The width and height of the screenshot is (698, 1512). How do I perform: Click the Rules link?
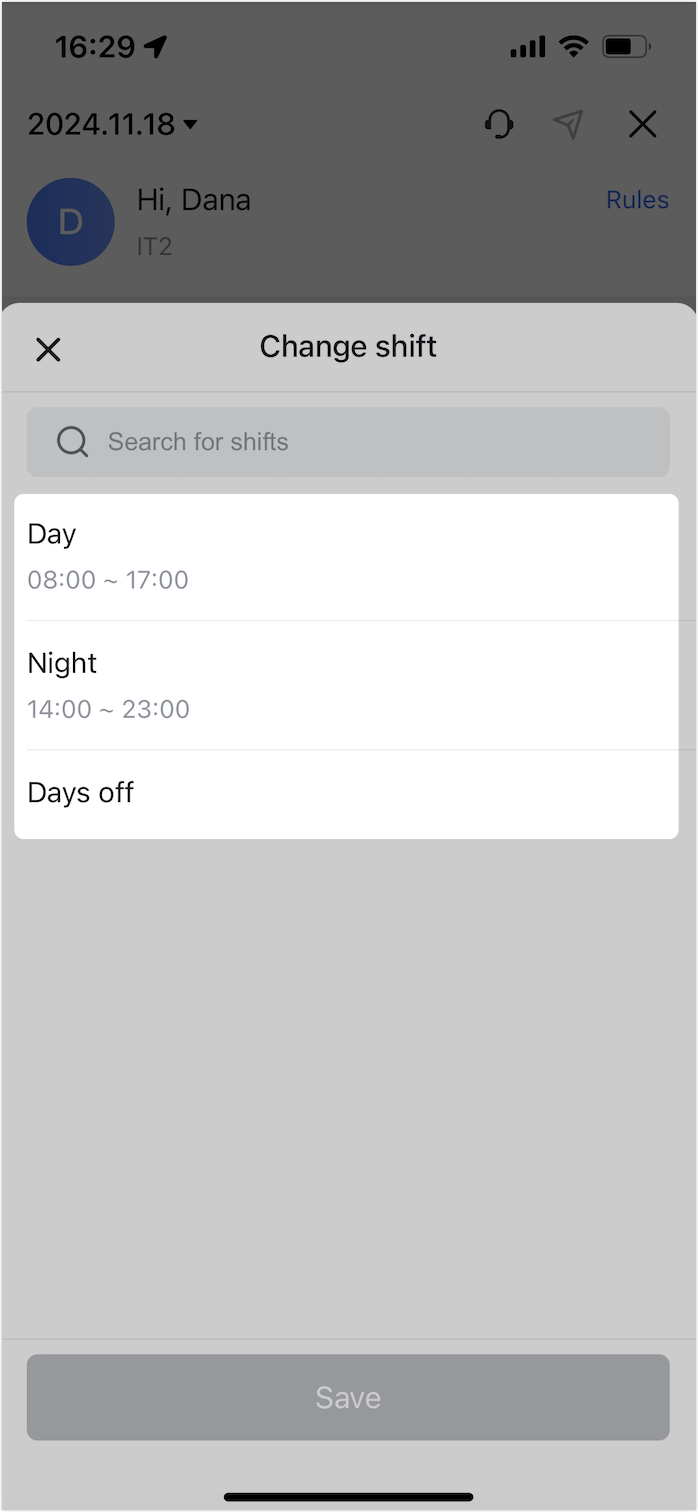pyautogui.click(x=637, y=199)
